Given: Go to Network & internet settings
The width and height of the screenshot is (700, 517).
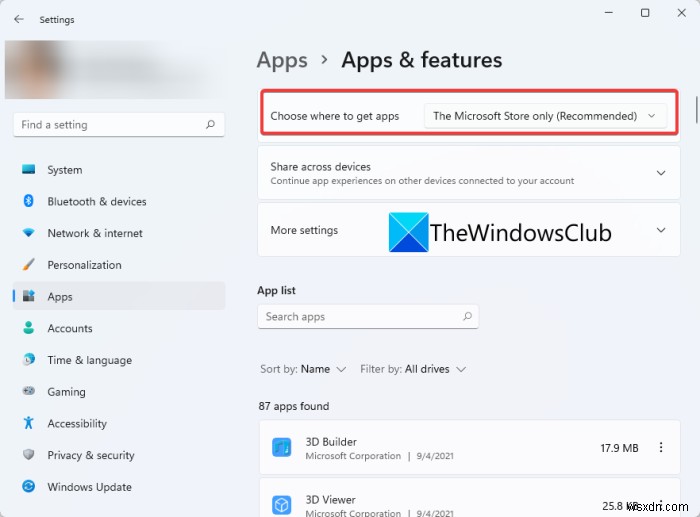Looking at the screenshot, I should point(119,233).
